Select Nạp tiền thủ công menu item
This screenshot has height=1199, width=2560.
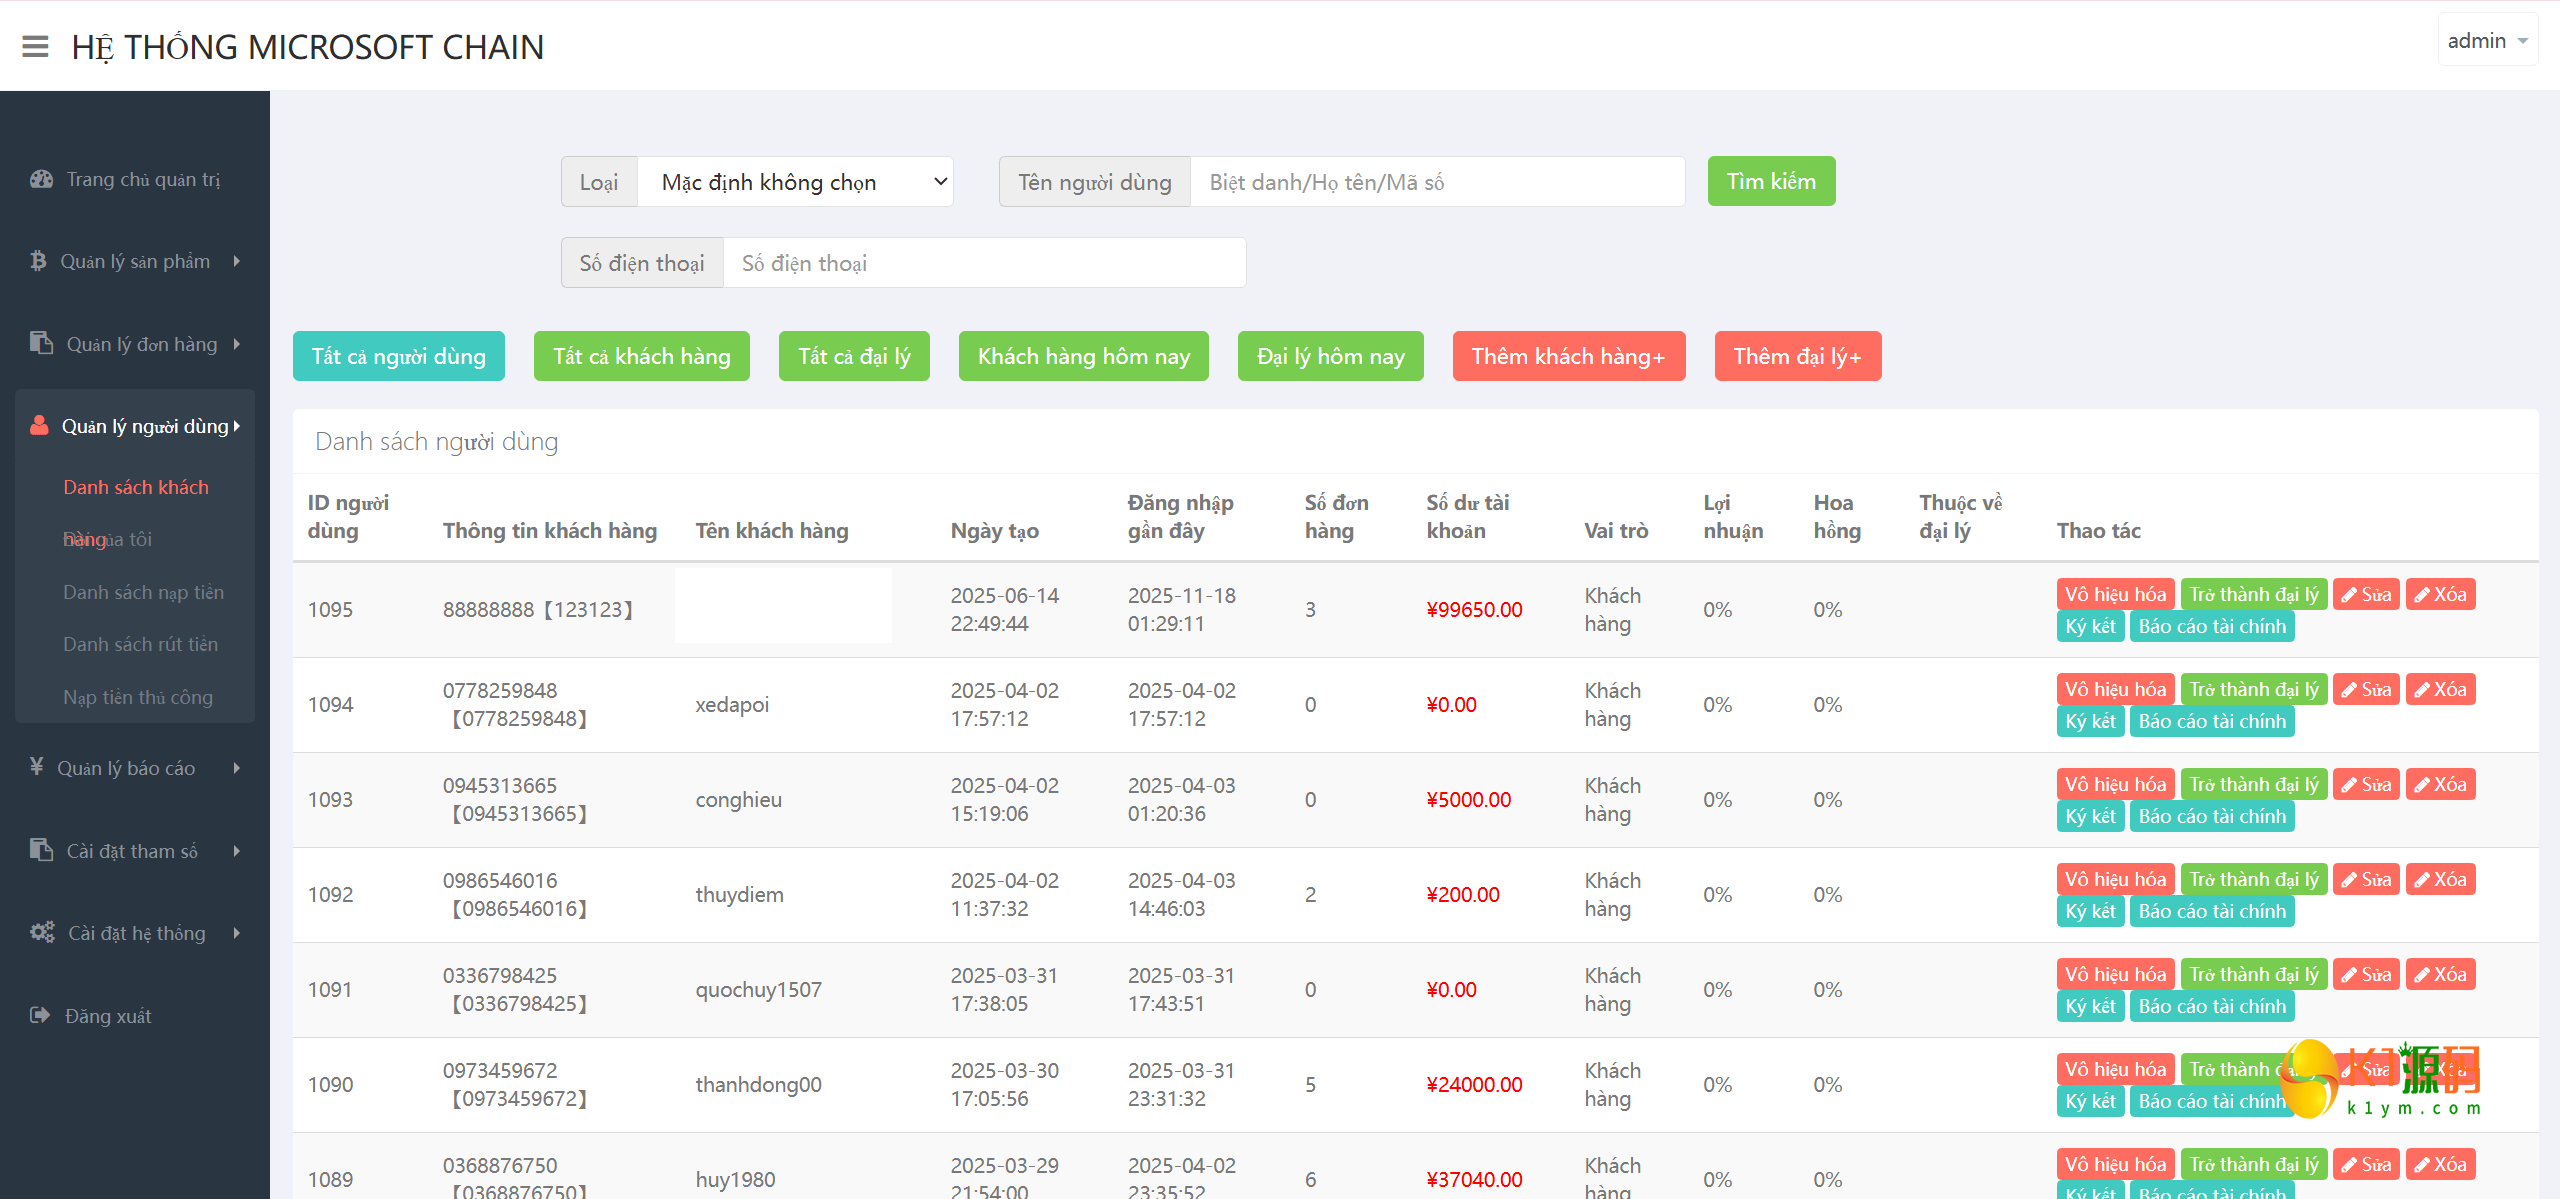click(x=138, y=697)
